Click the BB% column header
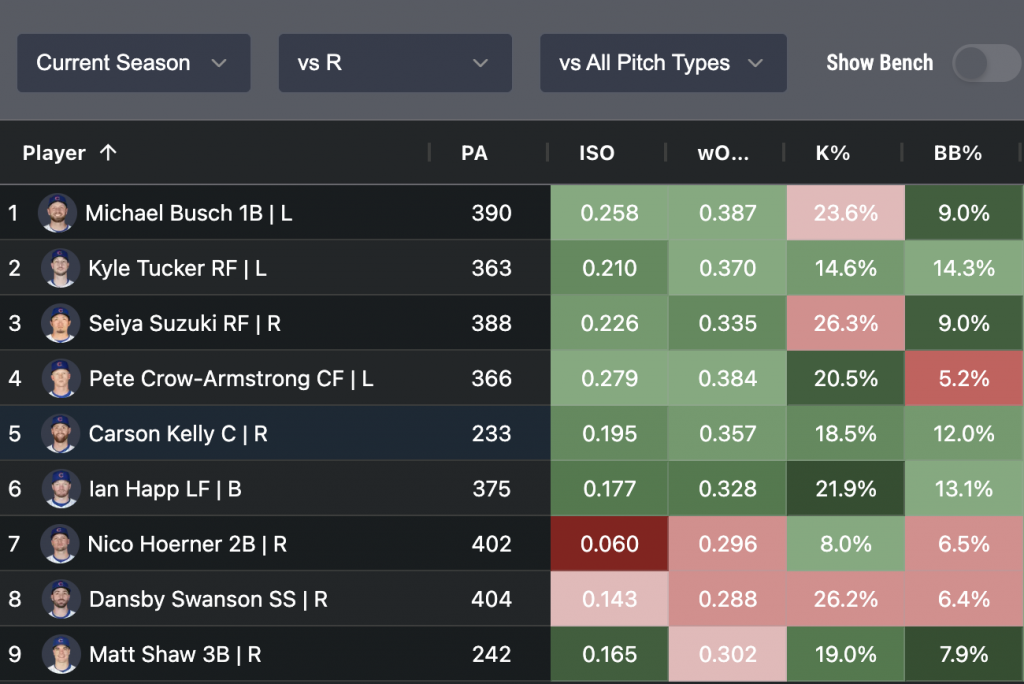 (958, 153)
